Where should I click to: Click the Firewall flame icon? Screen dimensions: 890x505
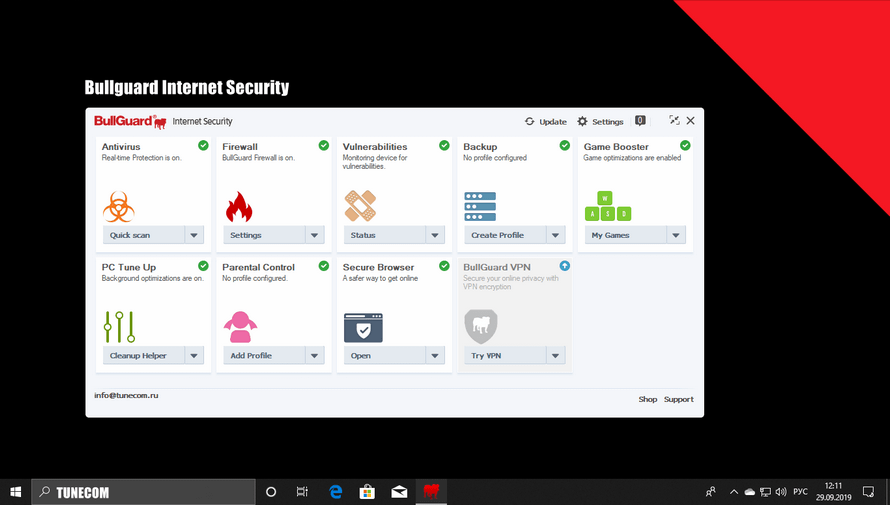coord(239,207)
